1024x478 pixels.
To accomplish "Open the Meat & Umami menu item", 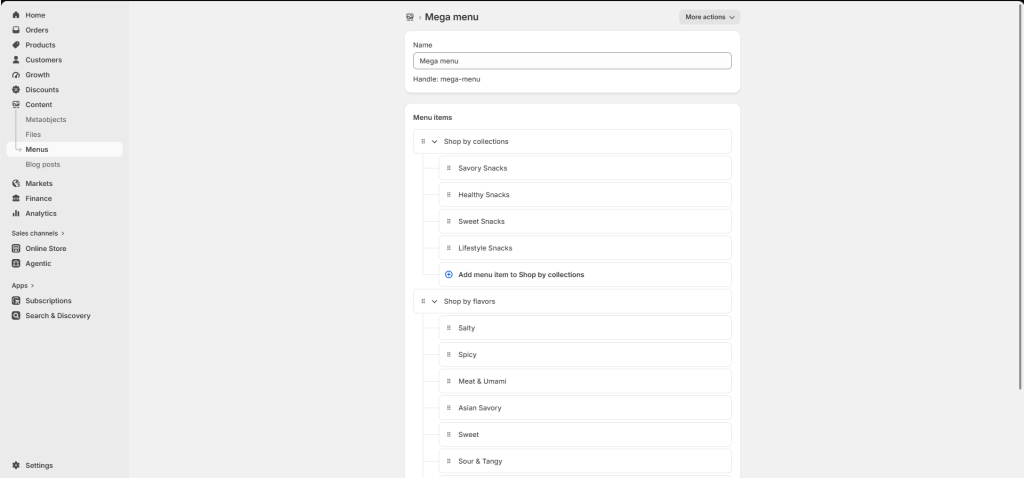I will pyautogui.click(x=585, y=381).
